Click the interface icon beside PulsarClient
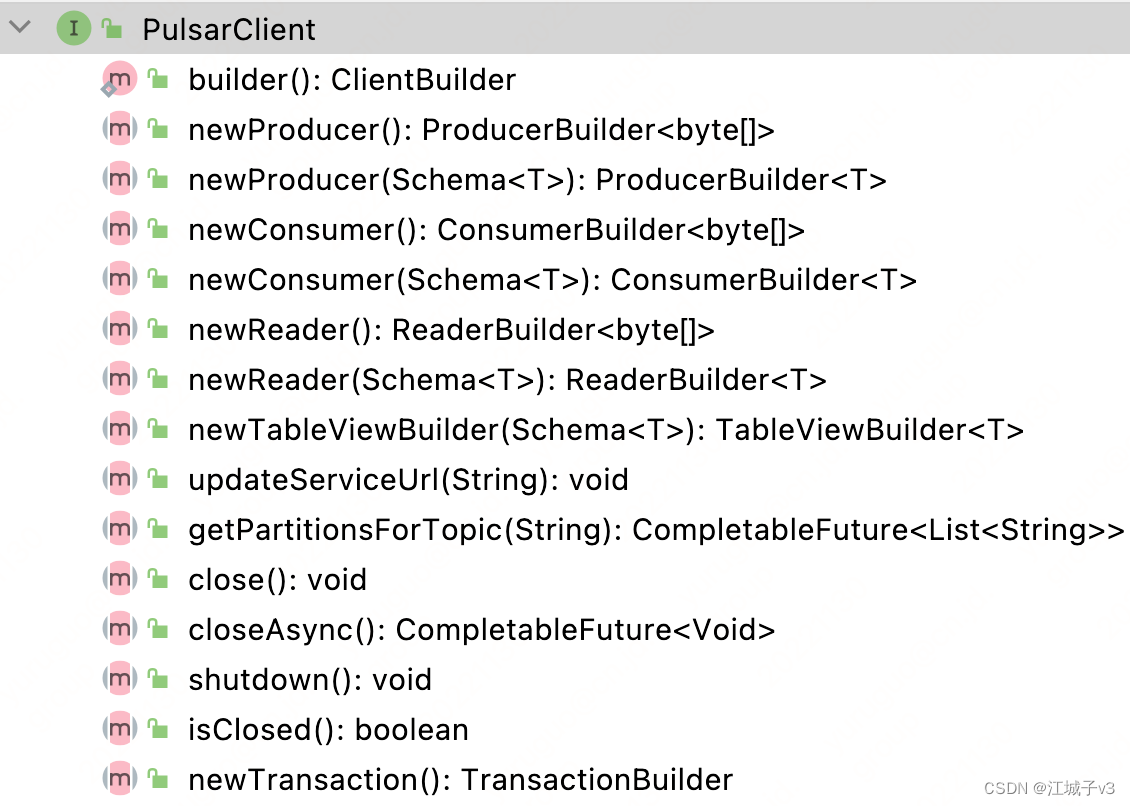 pos(73,28)
